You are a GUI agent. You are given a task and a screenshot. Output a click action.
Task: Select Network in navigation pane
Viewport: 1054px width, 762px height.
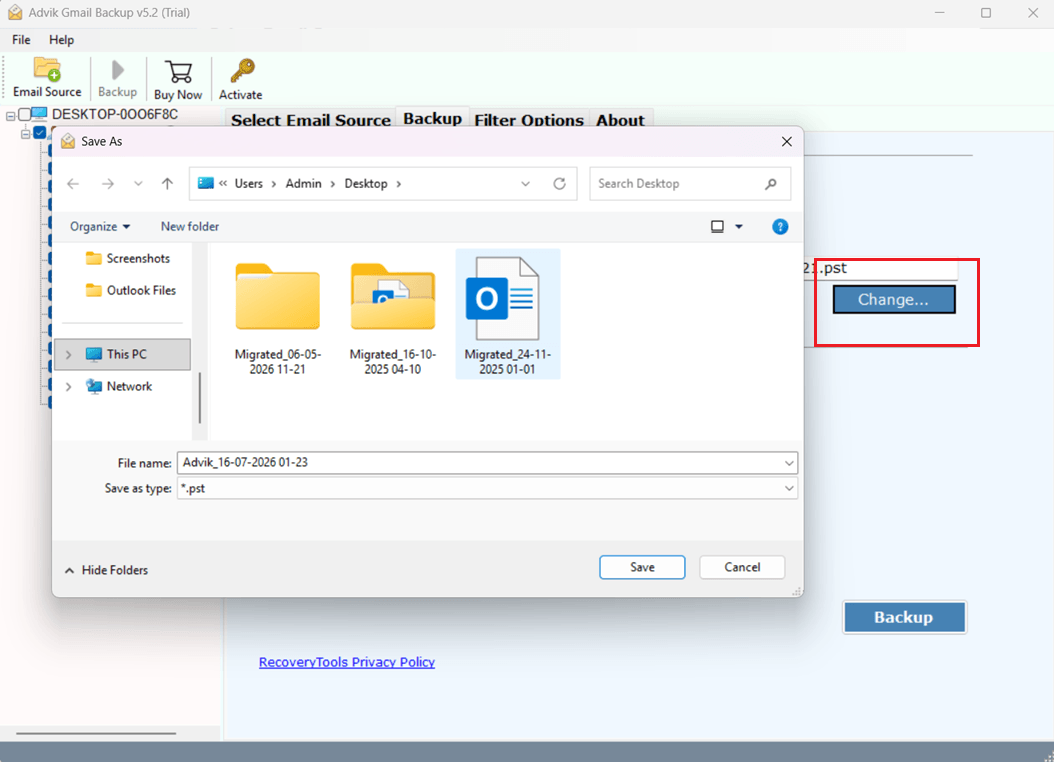tap(122, 386)
